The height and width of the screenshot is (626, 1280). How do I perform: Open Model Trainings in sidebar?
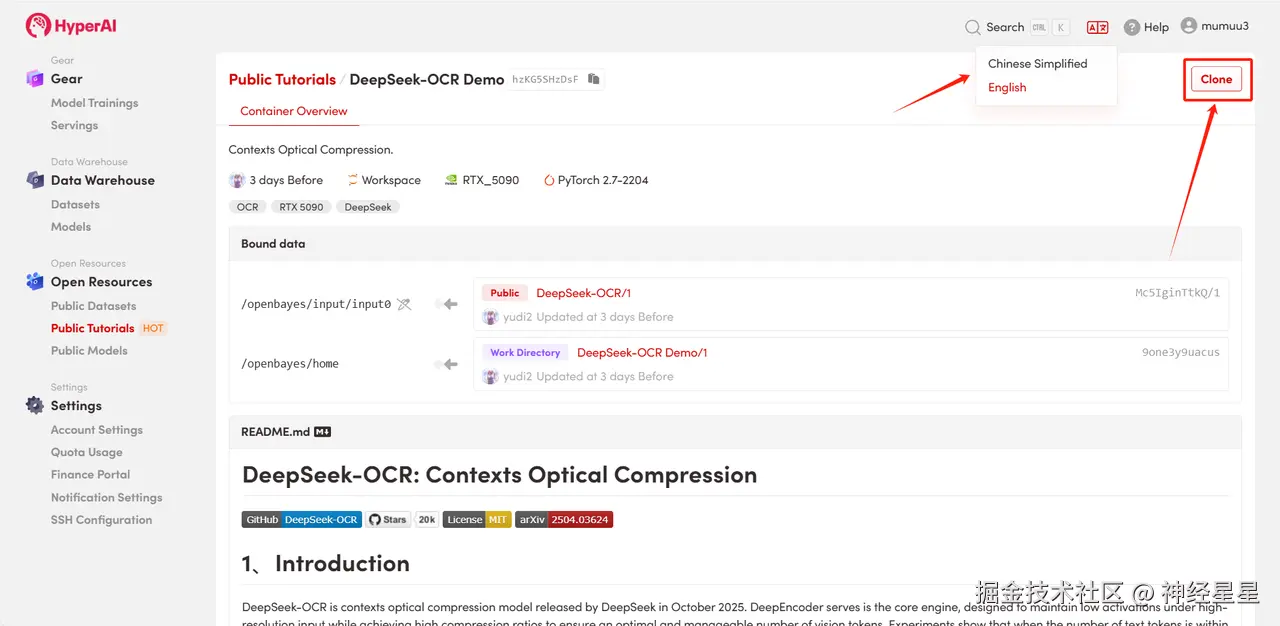94,103
